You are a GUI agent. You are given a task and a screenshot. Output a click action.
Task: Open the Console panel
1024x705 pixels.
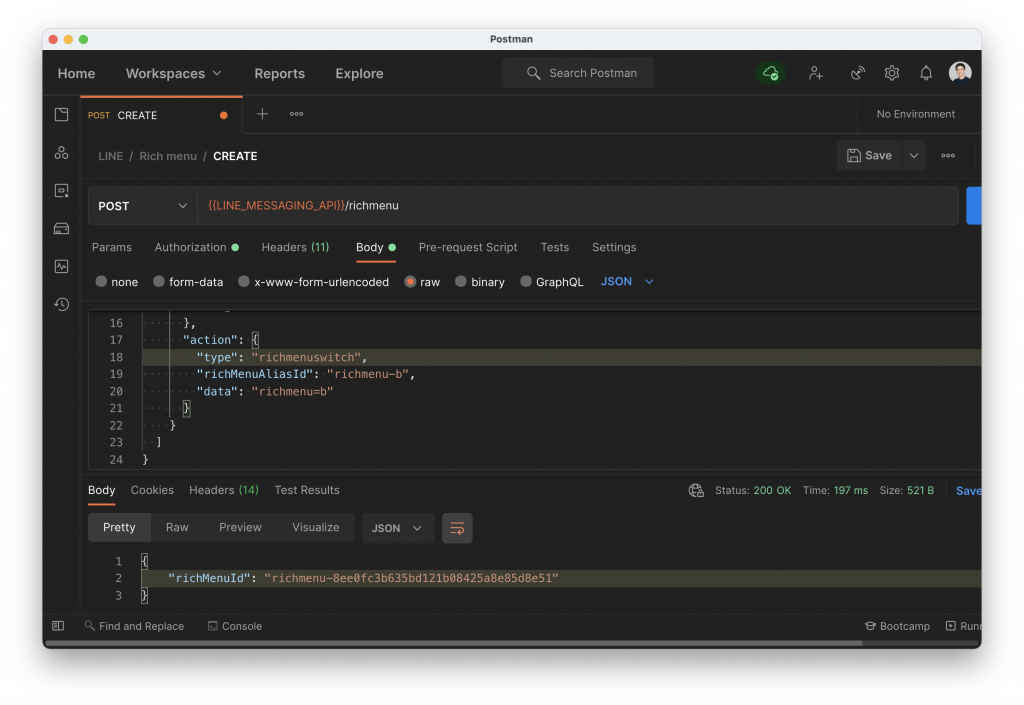[x=234, y=626]
